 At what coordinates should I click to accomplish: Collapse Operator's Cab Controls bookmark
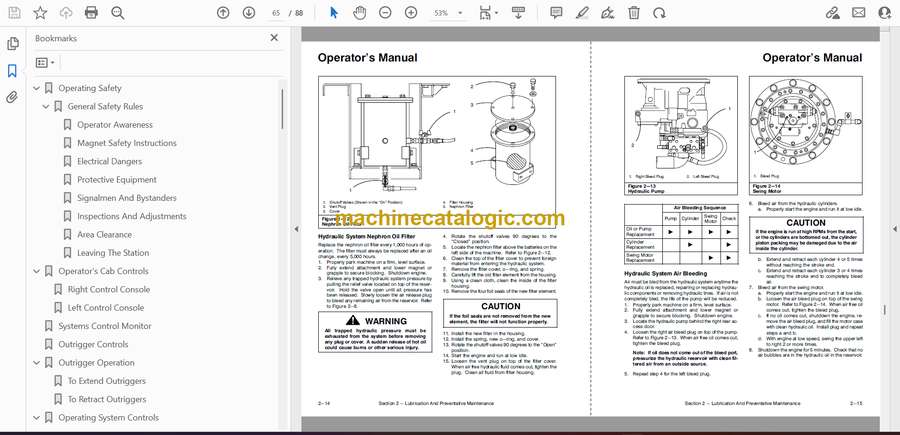click(37, 271)
